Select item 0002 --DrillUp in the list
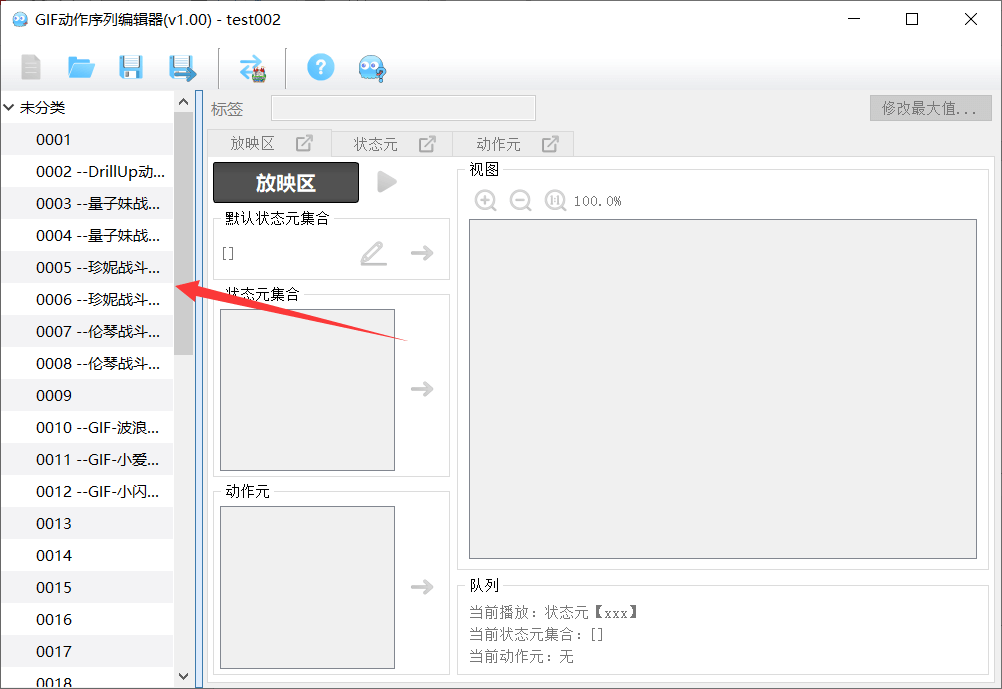This screenshot has height=689, width=1002. (100, 172)
